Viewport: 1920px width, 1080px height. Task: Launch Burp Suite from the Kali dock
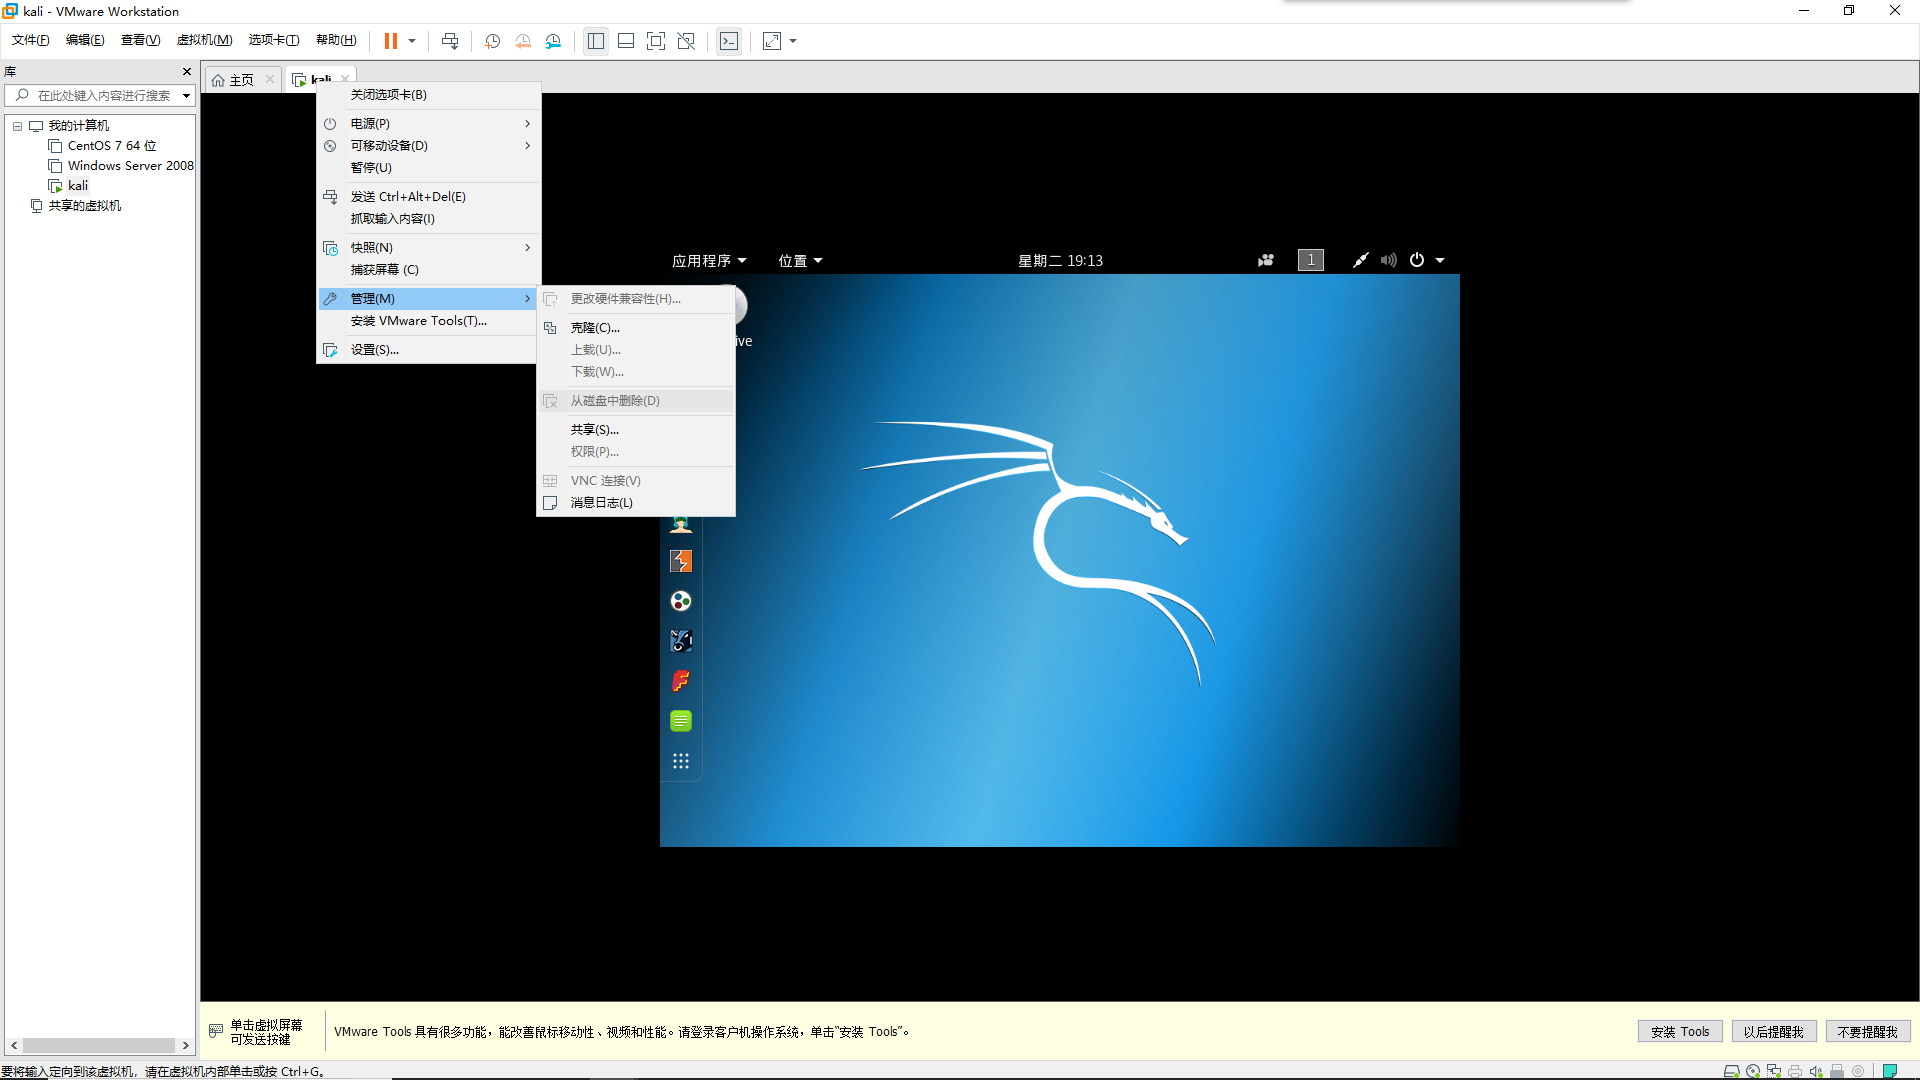tap(681, 561)
